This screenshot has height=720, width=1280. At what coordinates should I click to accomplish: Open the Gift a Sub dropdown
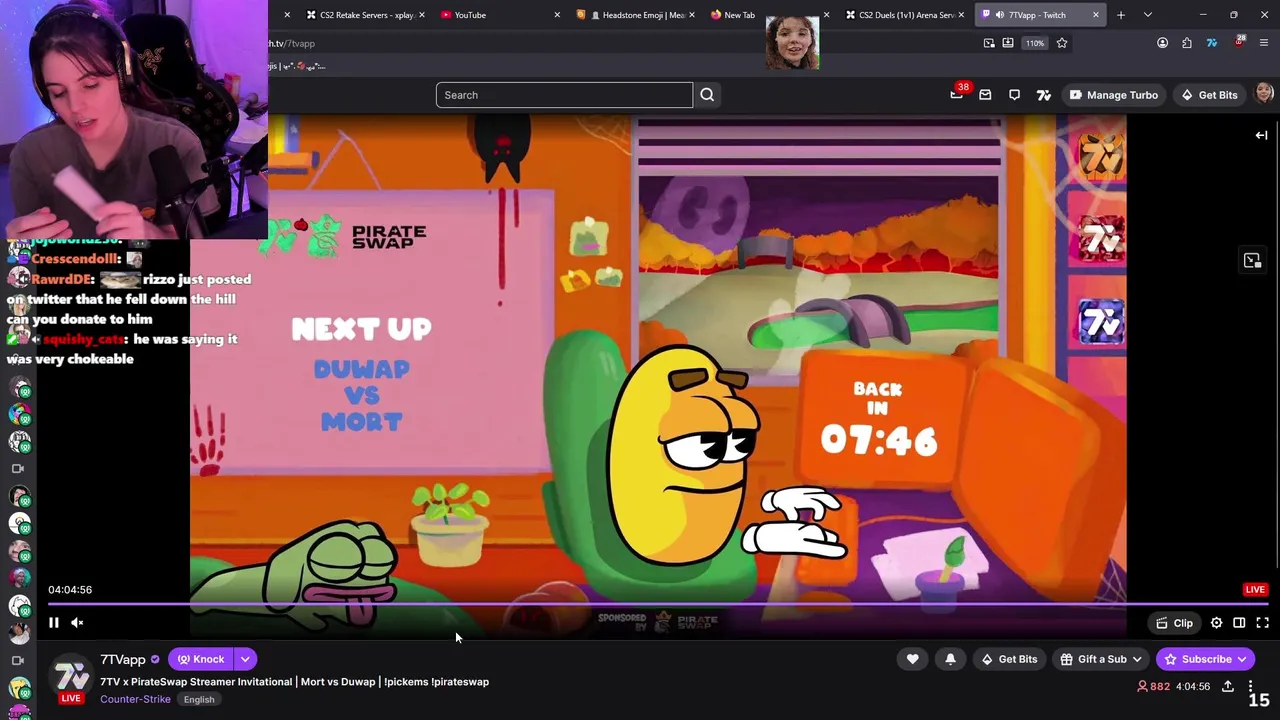(1101, 659)
